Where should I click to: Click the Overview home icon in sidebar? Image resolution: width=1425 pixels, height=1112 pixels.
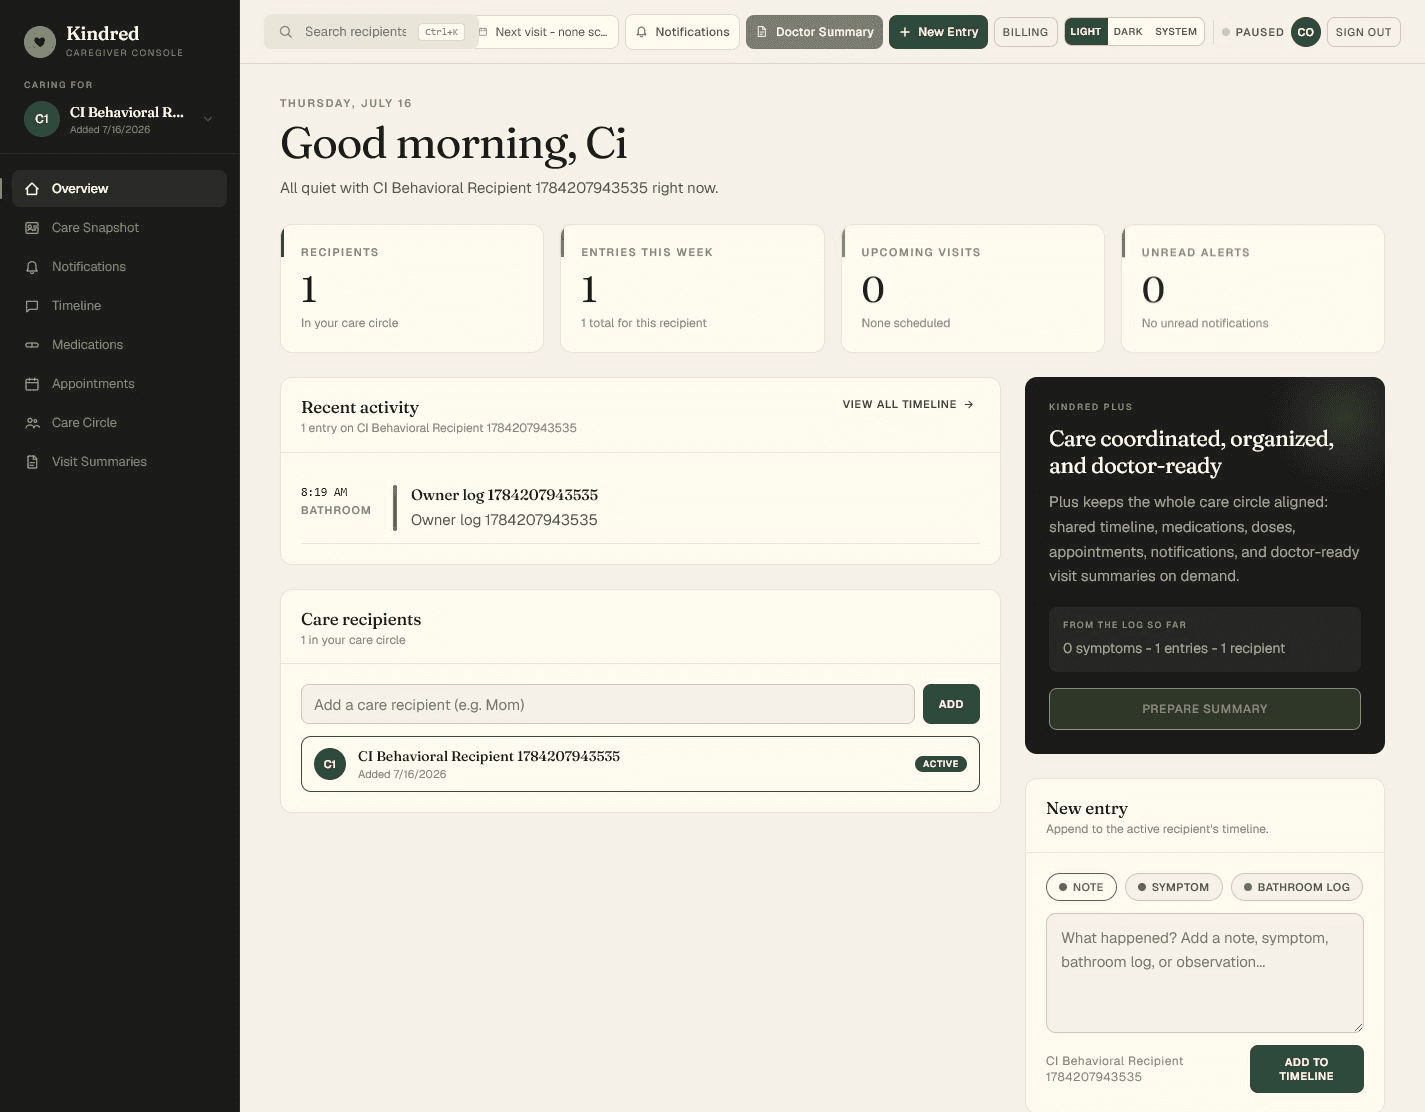pyautogui.click(x=32, y=189)
